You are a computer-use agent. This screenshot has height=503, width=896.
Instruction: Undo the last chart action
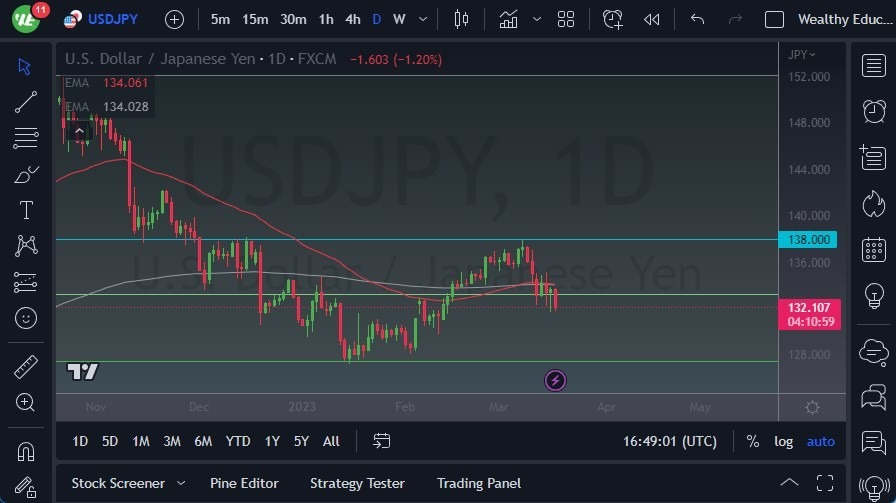click(x=697, y=19)
